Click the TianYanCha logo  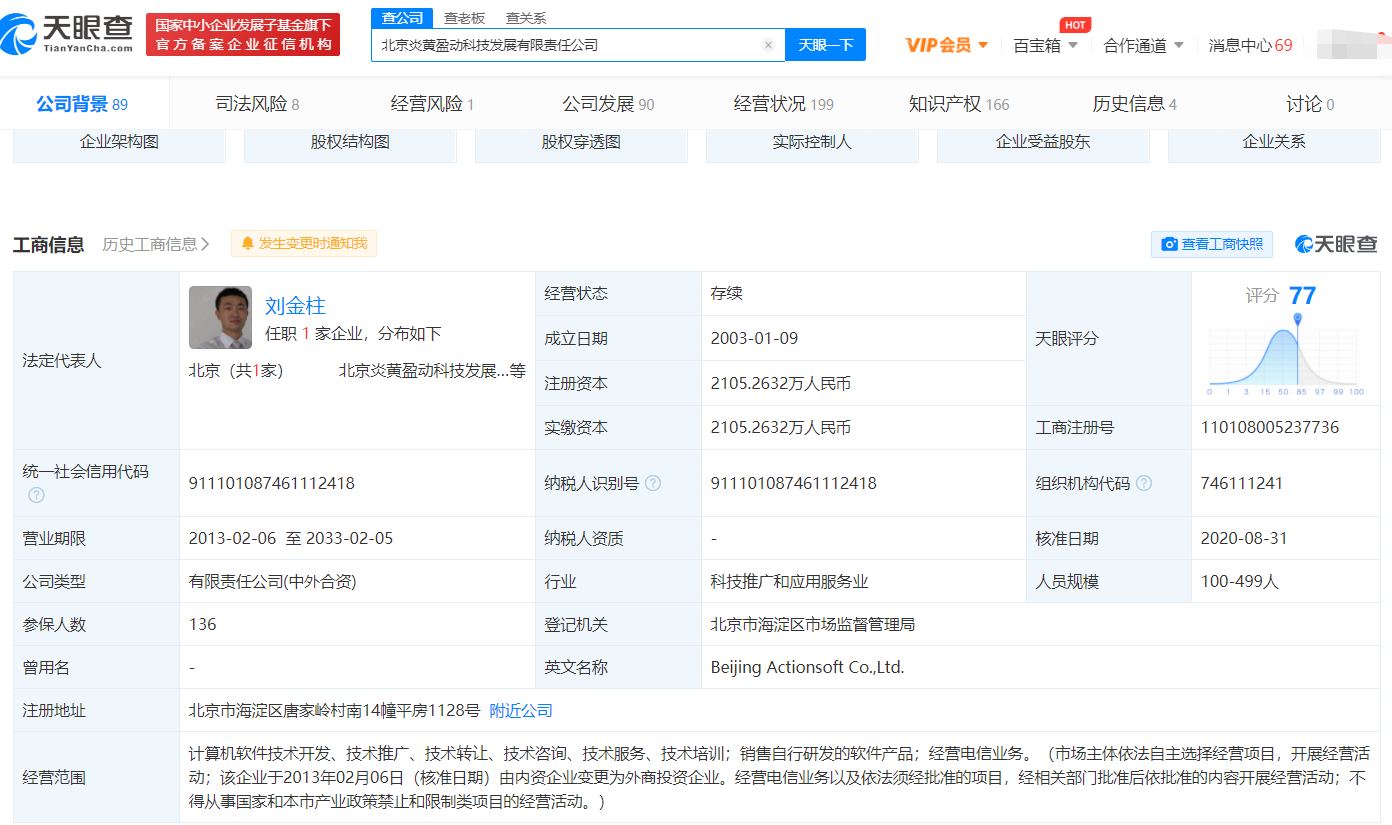point(68,34)
